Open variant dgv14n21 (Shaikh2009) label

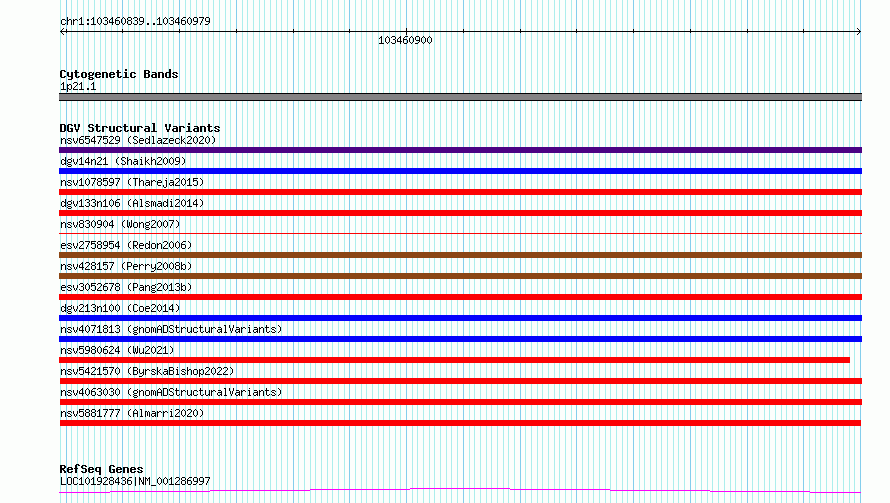pyautogui.click(x=123, y=161)
